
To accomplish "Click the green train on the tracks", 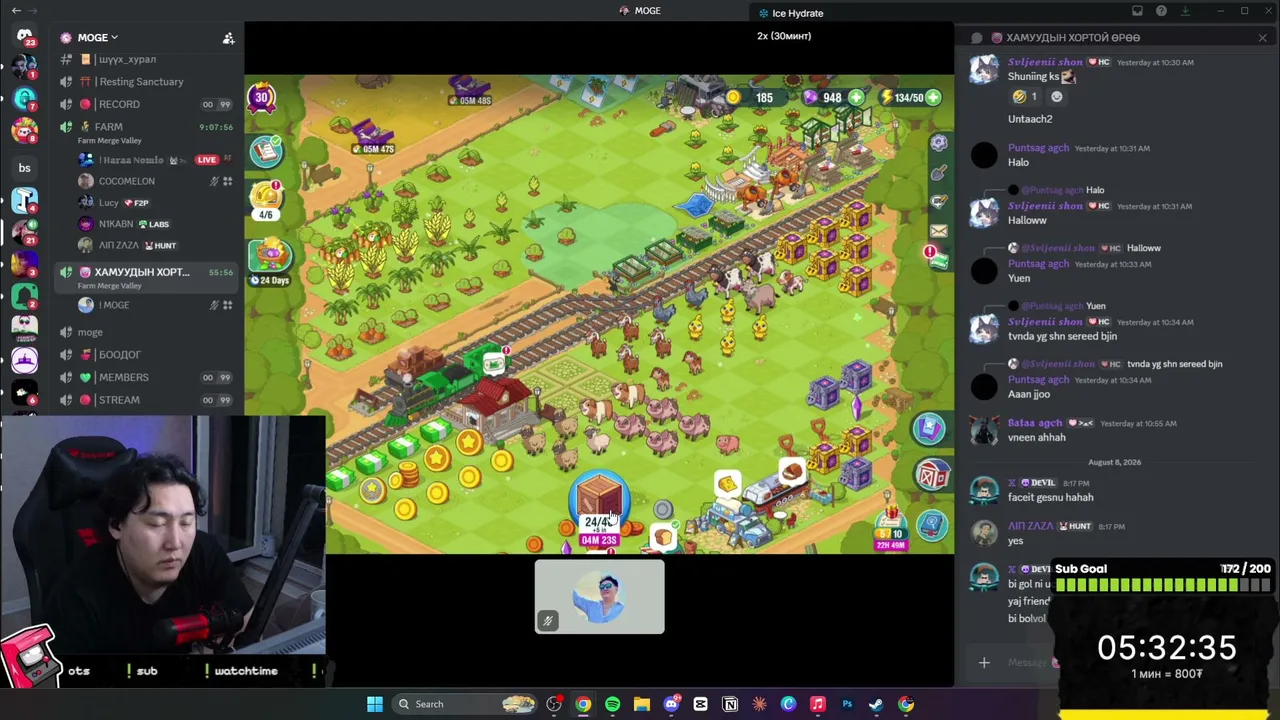I will 440,385.
